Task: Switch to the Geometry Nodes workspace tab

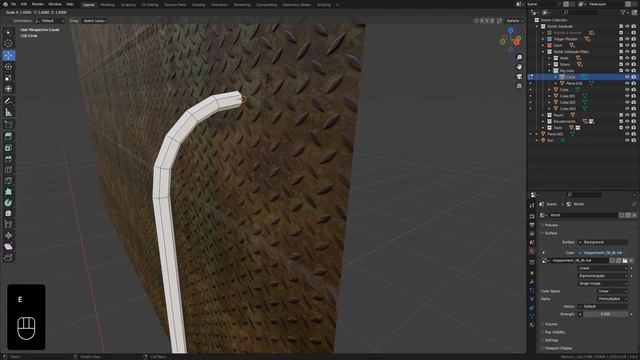Action: coord(297,5)
